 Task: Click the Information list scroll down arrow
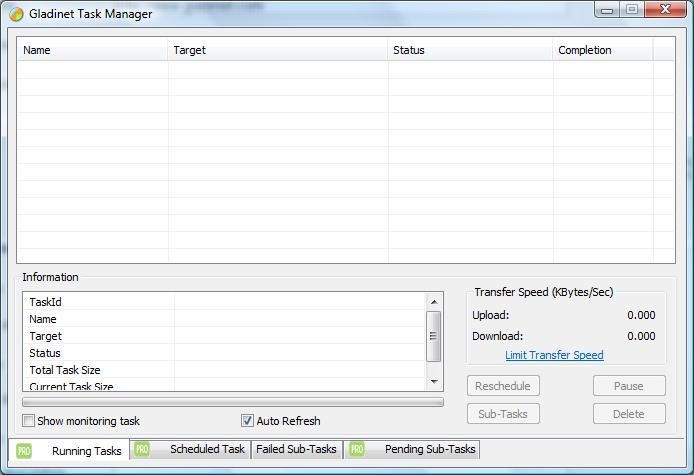pos(434,381)
